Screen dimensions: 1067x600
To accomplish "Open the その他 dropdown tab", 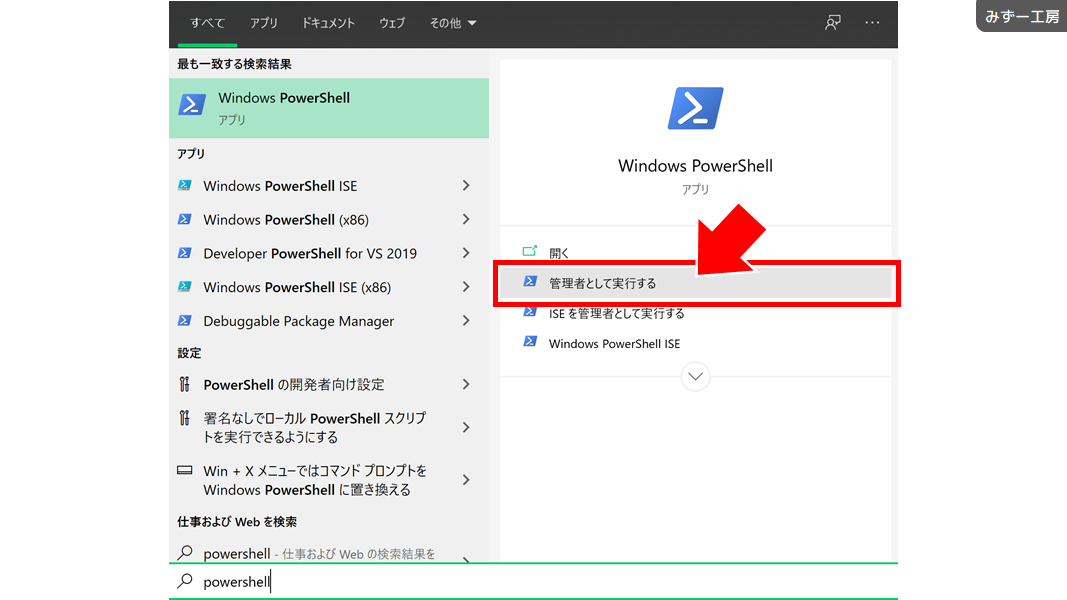I will [453, 23].
